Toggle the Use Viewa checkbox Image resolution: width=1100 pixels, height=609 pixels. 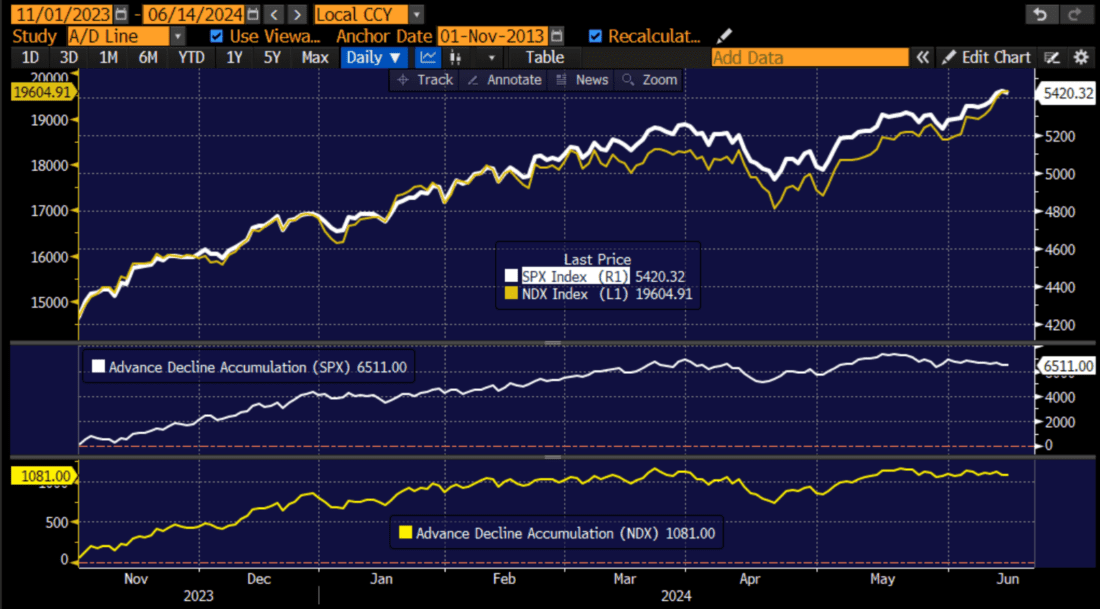click(x=216, y=35)
